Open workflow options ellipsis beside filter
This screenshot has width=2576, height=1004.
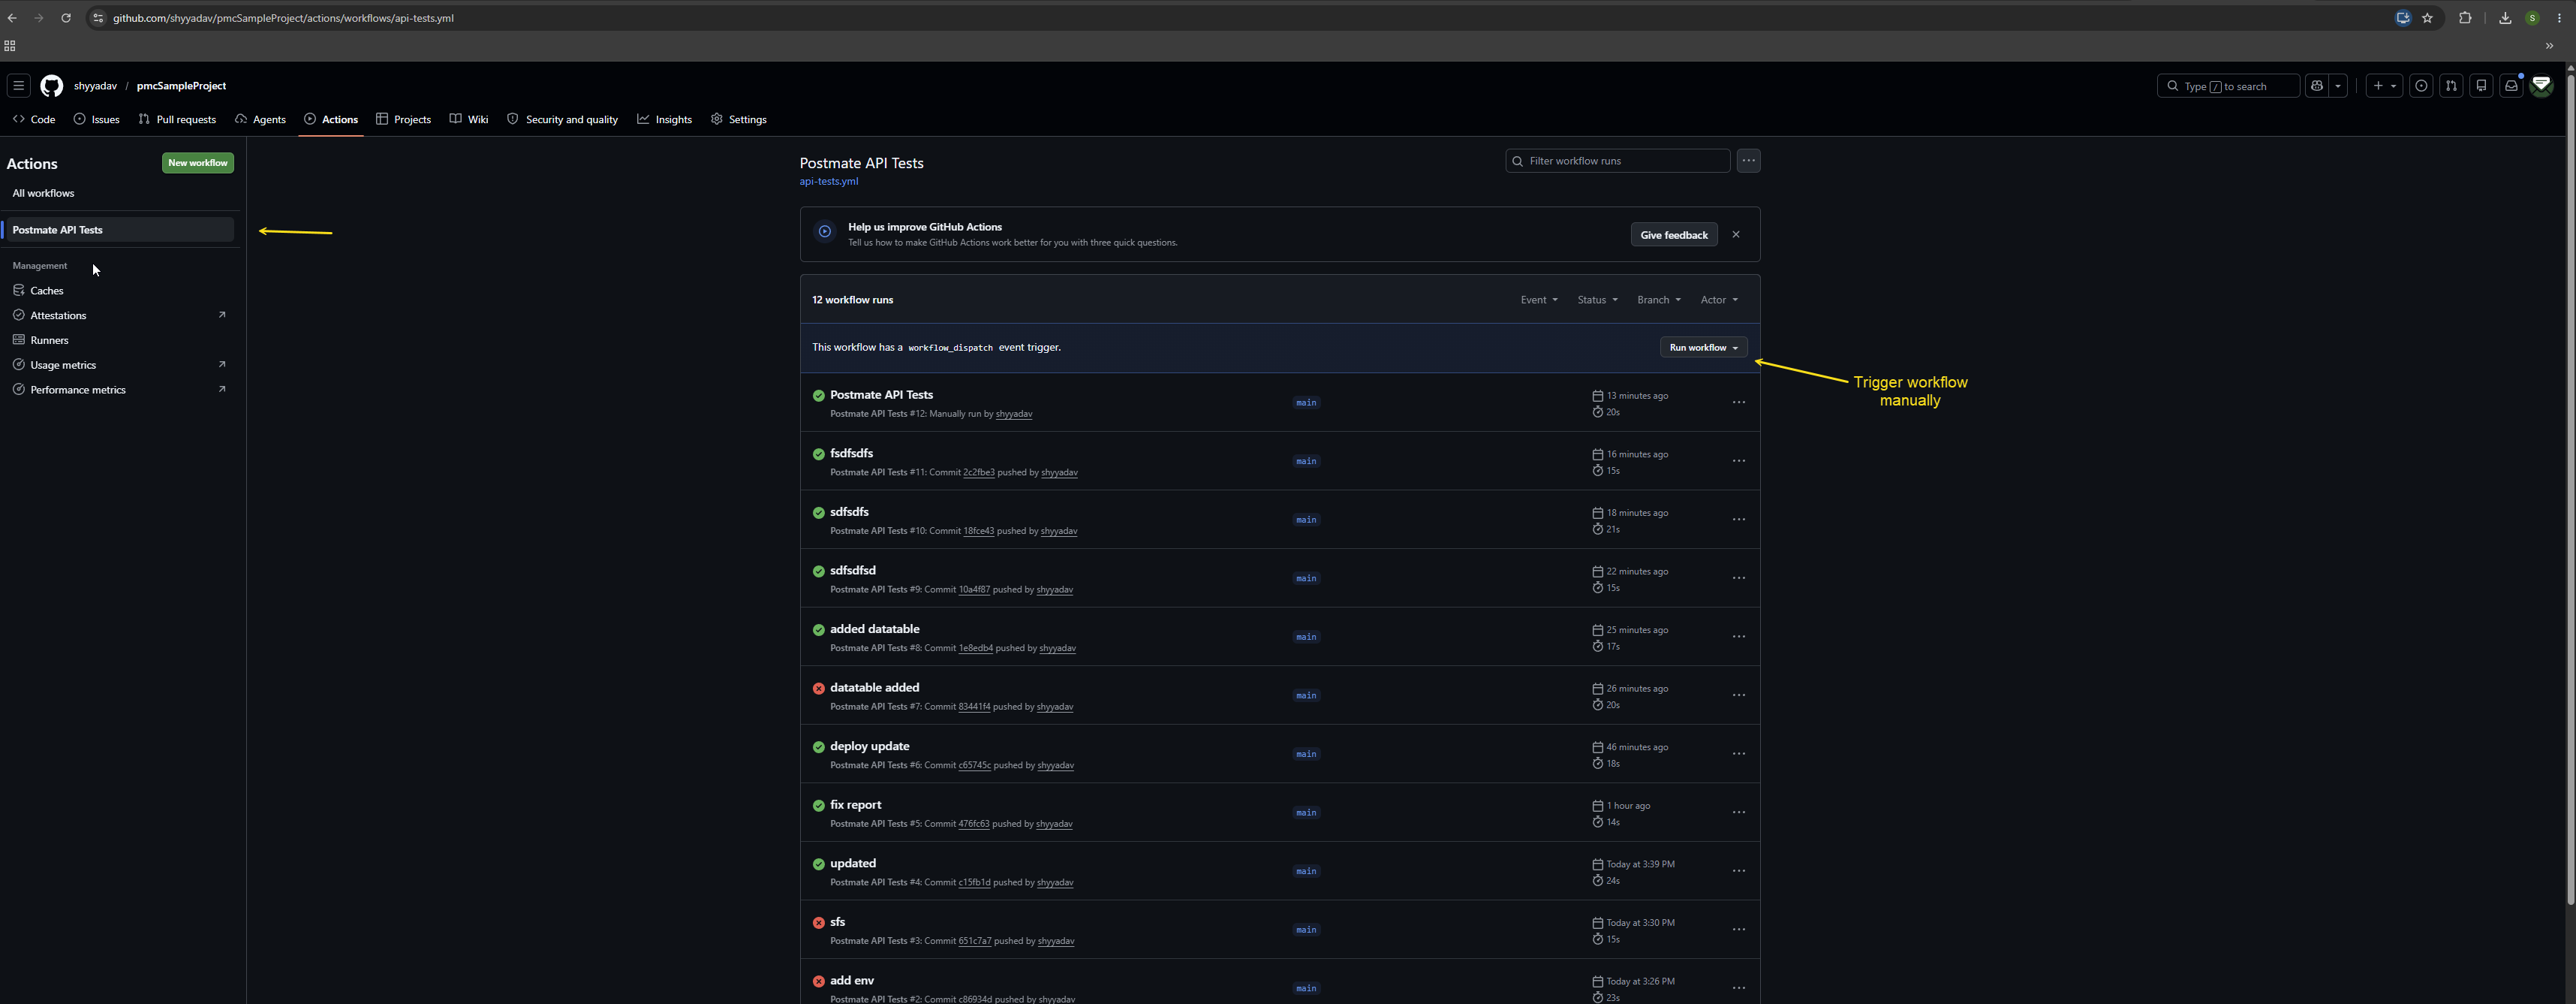pyautogui.click(x=1748, y=161)
